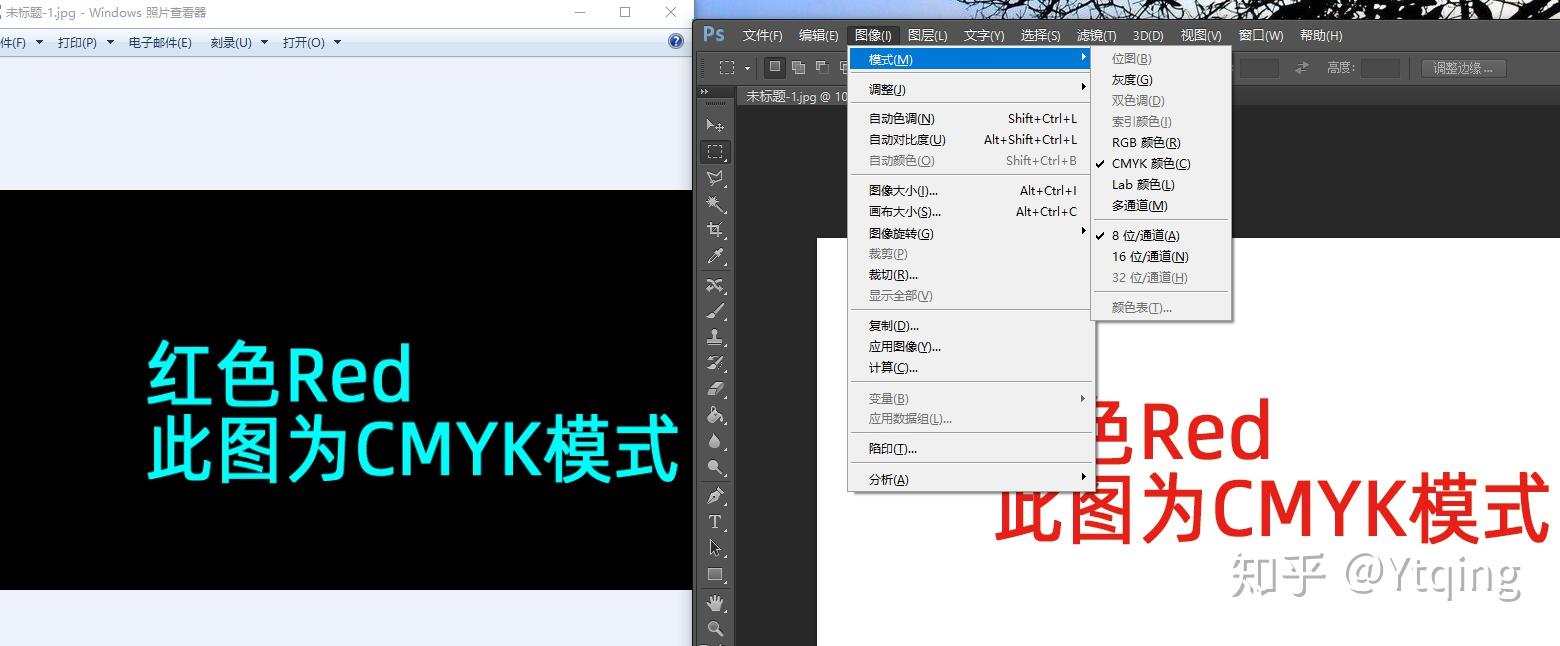Expand the 分析(A) submenu
1560x646 pixels.
(x=971, y=480)
